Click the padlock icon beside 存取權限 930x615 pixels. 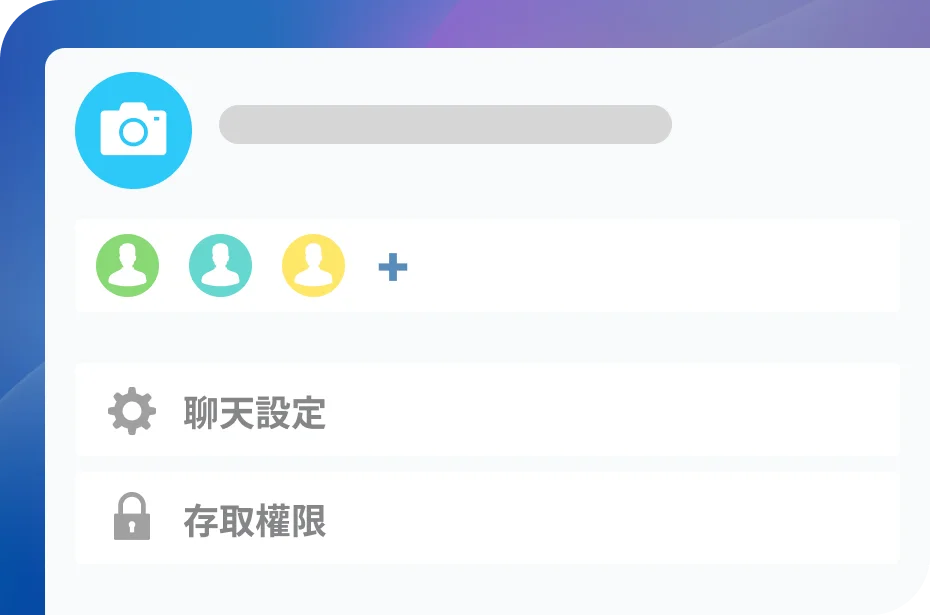coord(132,516)
